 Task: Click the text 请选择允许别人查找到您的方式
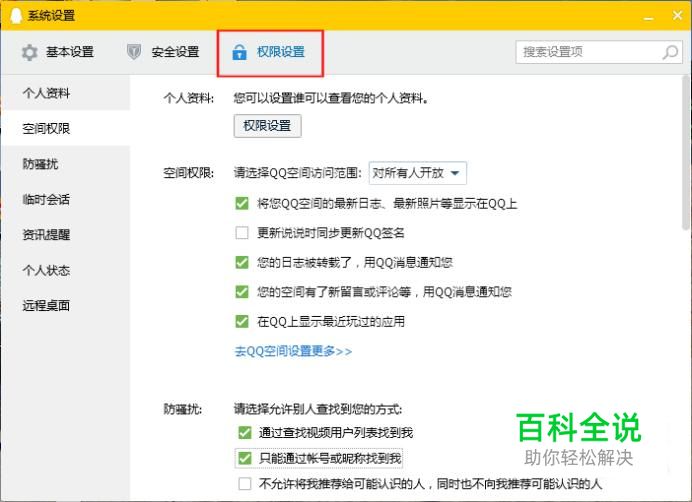click(x=318, y=409)
